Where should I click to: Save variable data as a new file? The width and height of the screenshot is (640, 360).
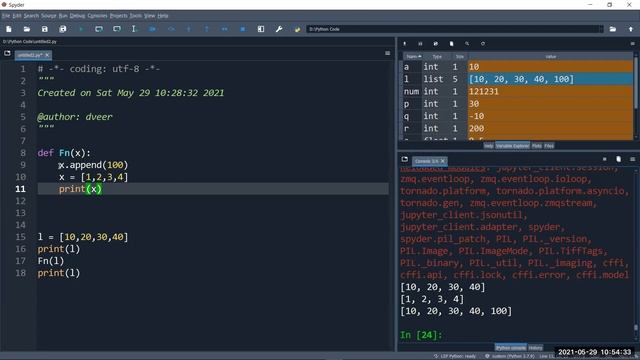coord(436,44)
